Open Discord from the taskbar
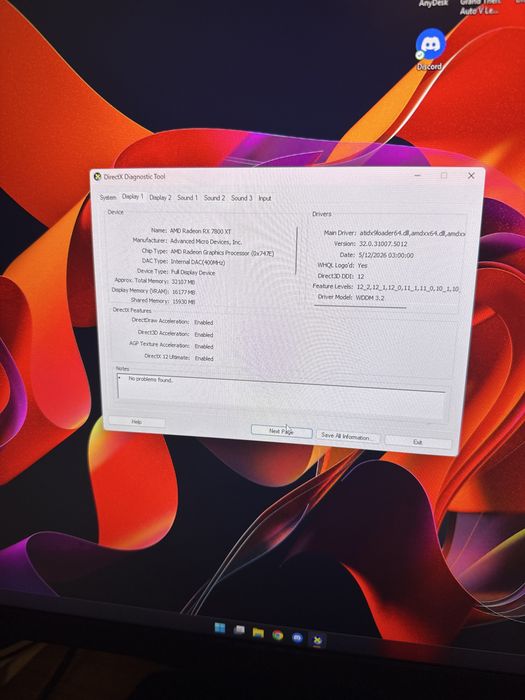This screenshot has height=700, width=525. point(297,638)
